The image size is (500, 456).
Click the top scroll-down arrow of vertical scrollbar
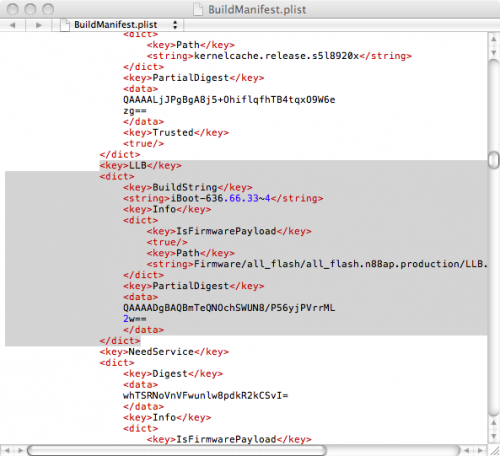pyautogui.click(x=493, y=53)
